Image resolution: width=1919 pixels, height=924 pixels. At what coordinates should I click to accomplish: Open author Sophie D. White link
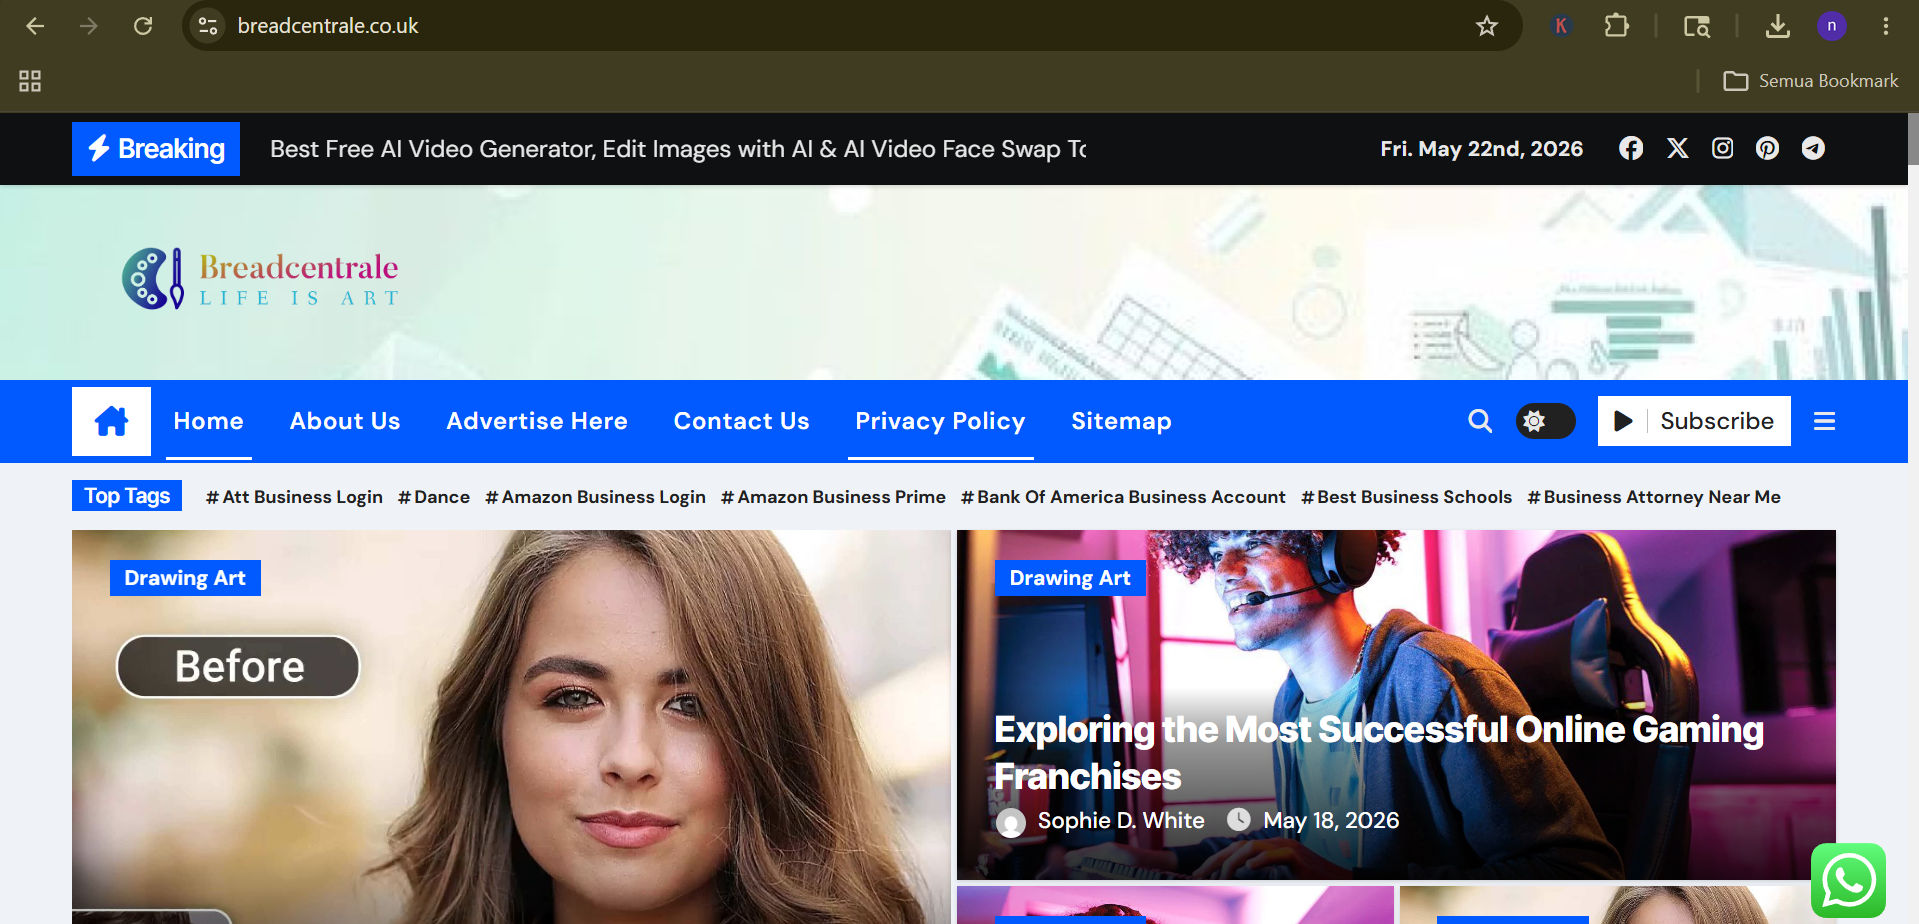click(1120, 821)
